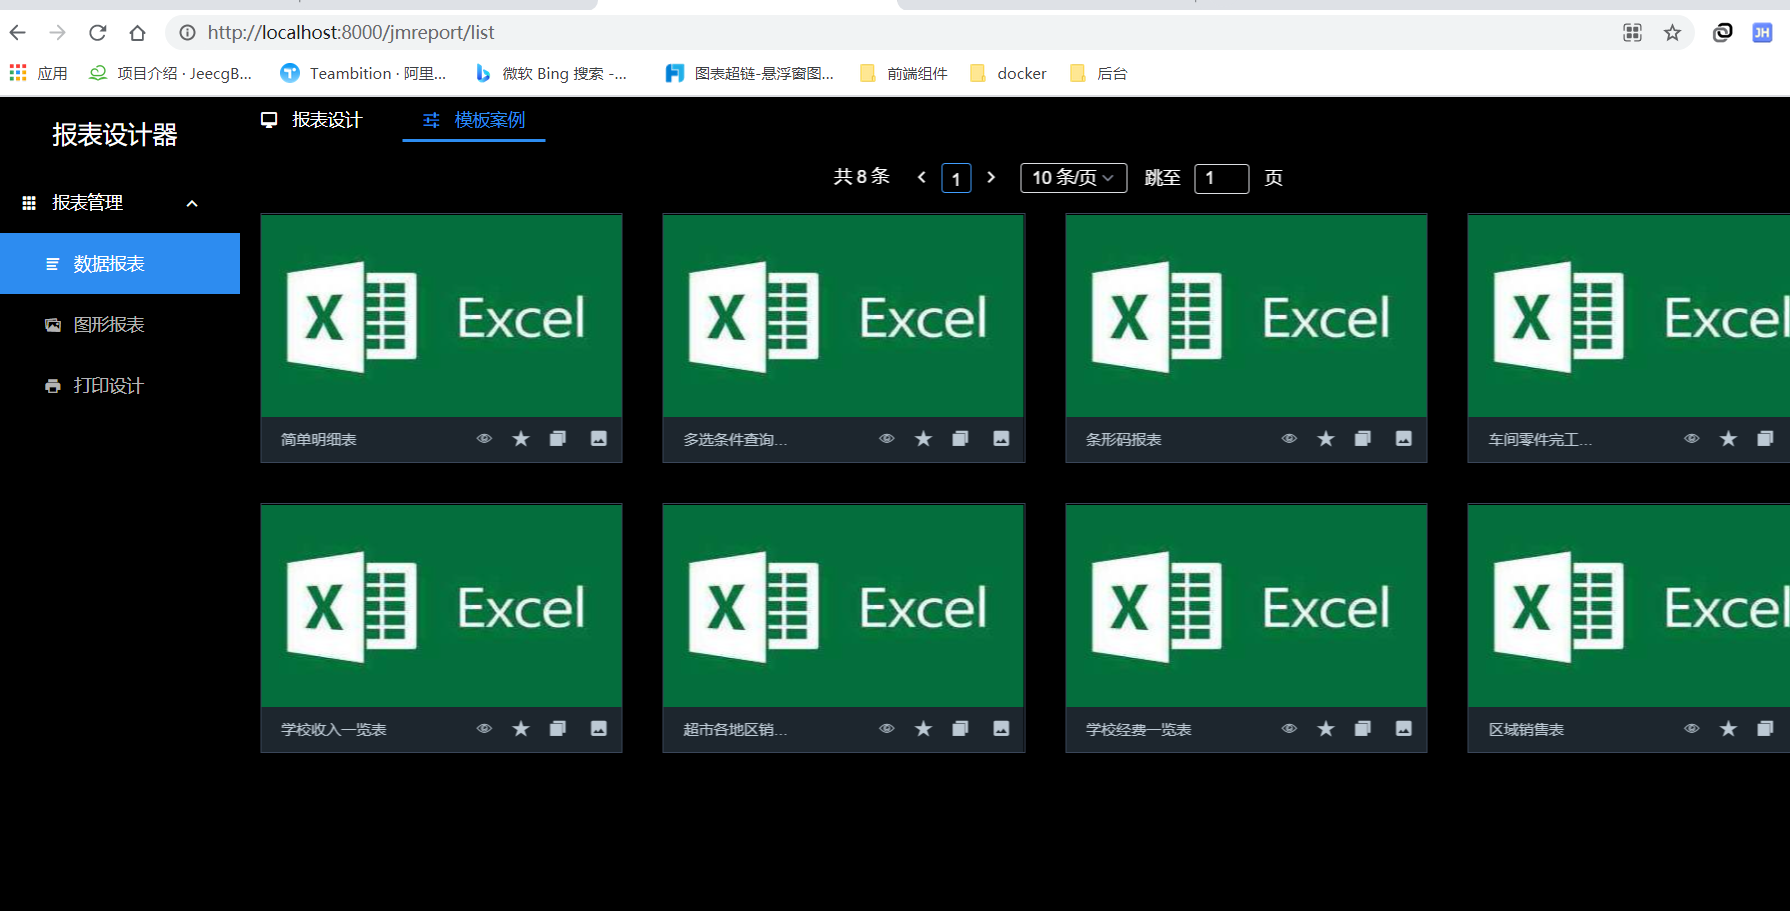Viewport: 1790px width, 911px height.
Task: Preview the 多选条件查询 template via eye icon
Action: (x=886, y=439)
